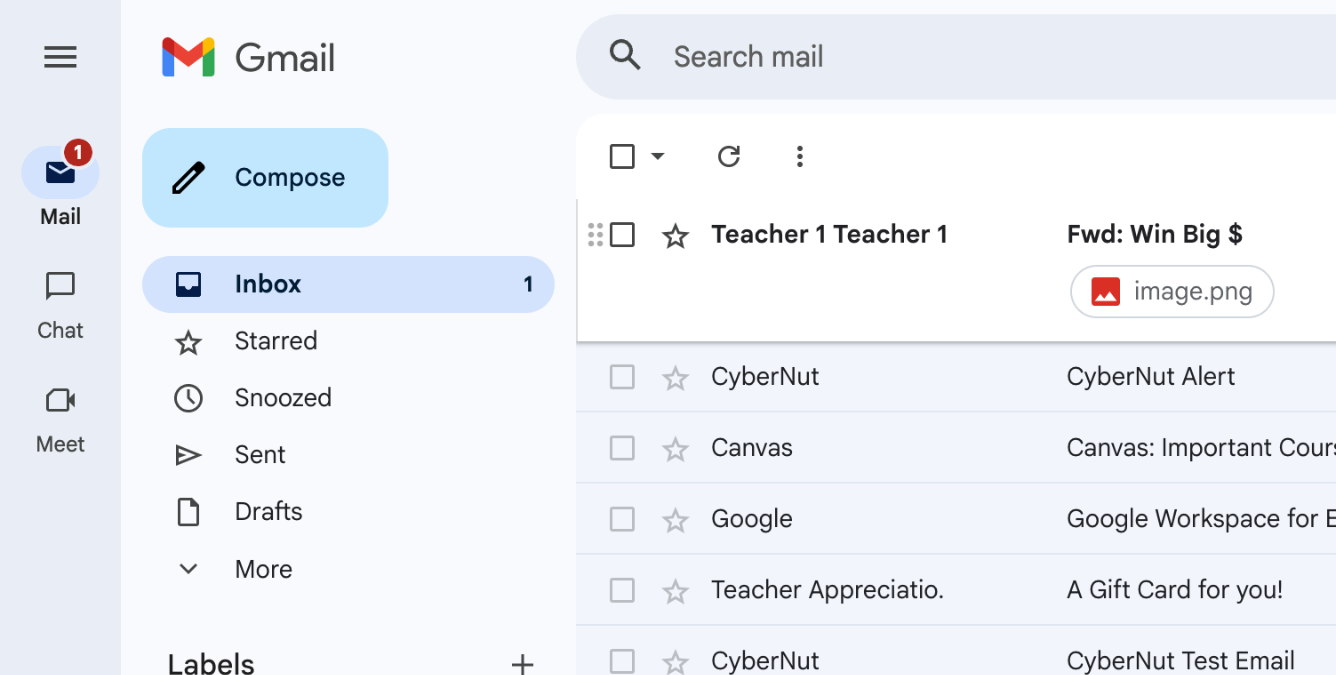Select the Teacher Appreciation email checkbox
The height and width of the screenshot is (675, 1336).
tap(622, 590)
